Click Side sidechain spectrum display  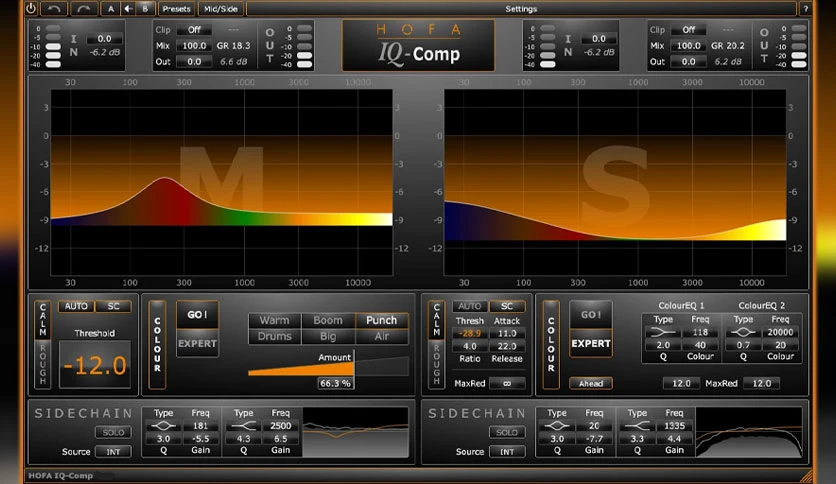tap(749, 432)
